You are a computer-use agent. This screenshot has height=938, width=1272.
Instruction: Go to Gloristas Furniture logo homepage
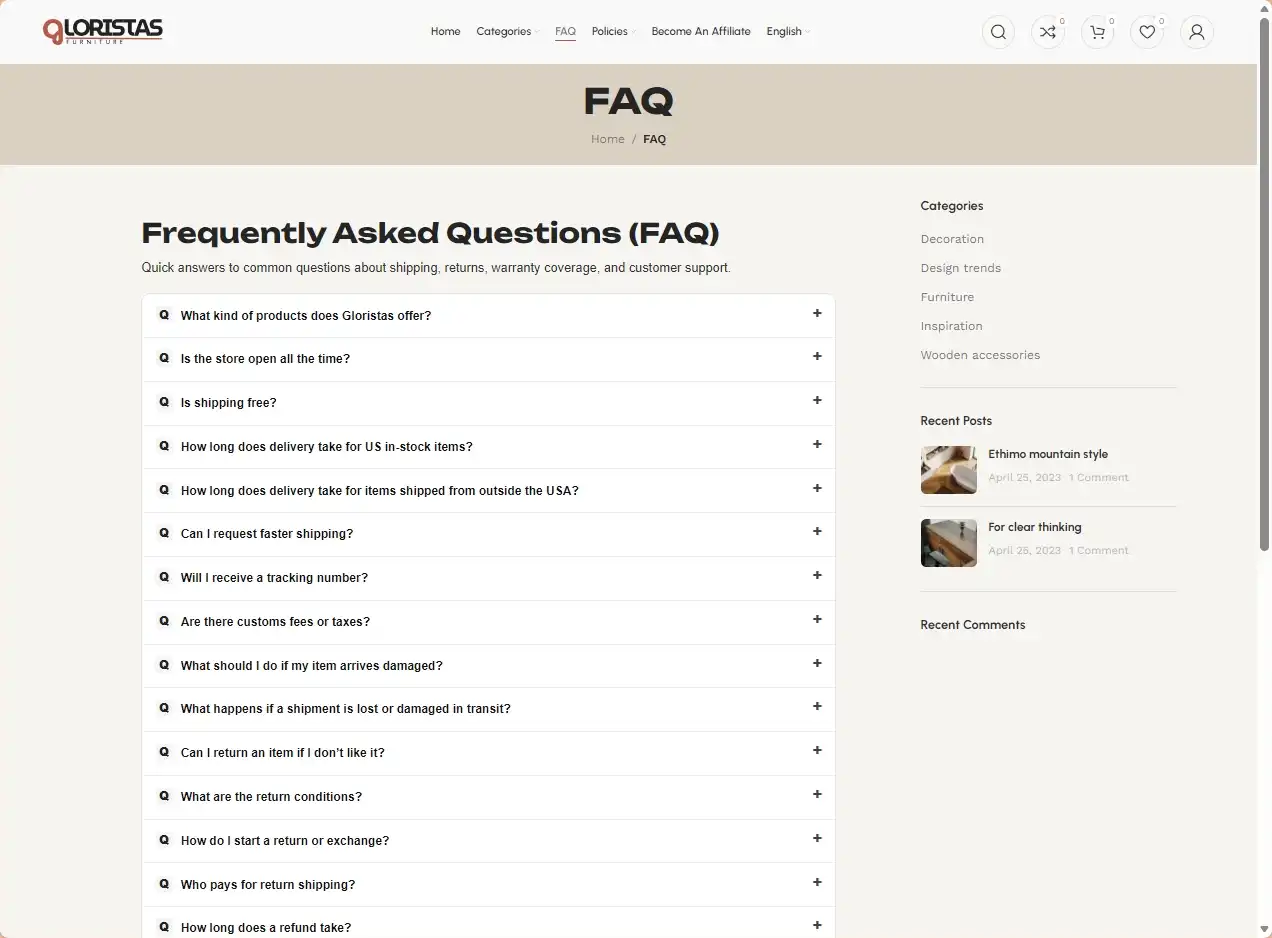pyautogui.click(x=103, y=32)
